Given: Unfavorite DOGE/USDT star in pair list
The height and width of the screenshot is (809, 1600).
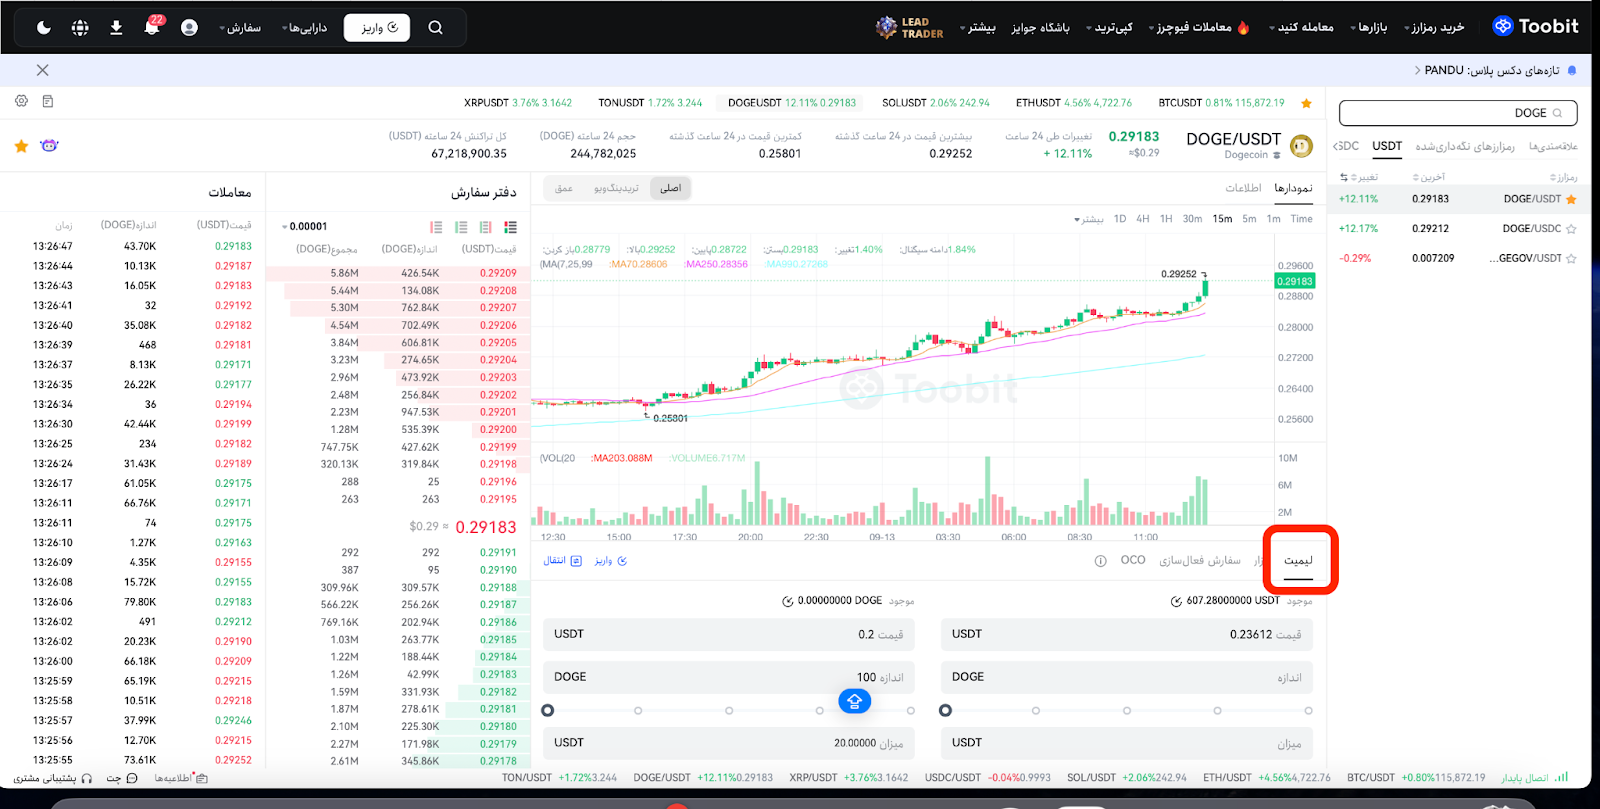Looking at the screenshot, I should [1571, 199].
